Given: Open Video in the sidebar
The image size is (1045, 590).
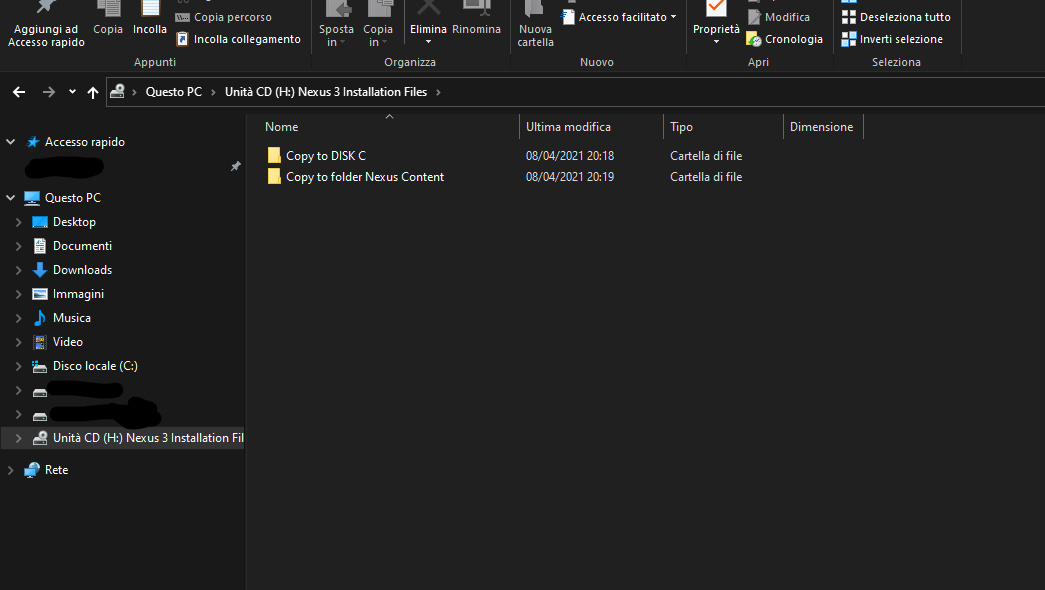Looking at the screenshot, I should point(68,342).
